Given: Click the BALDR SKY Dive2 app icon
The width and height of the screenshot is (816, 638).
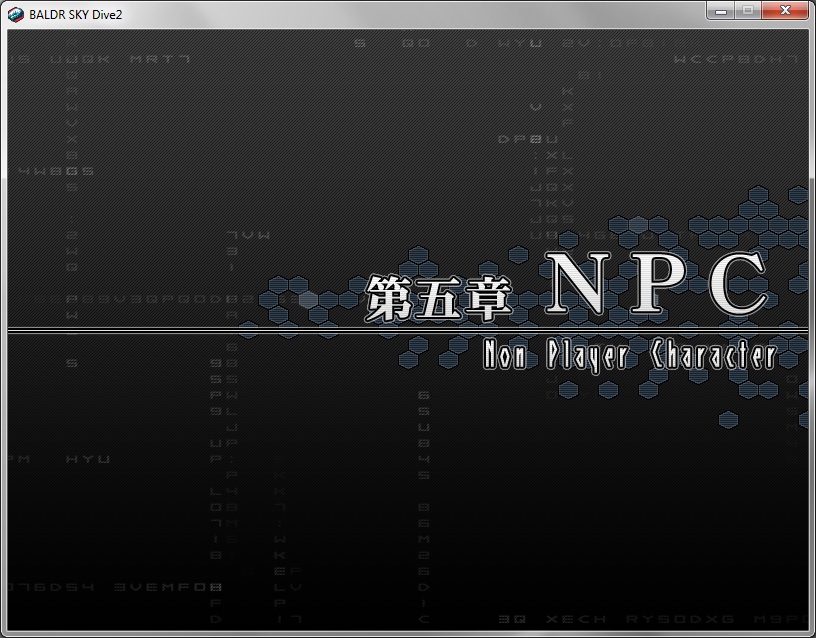Looking at the screenshot, I should coord(16,15).
